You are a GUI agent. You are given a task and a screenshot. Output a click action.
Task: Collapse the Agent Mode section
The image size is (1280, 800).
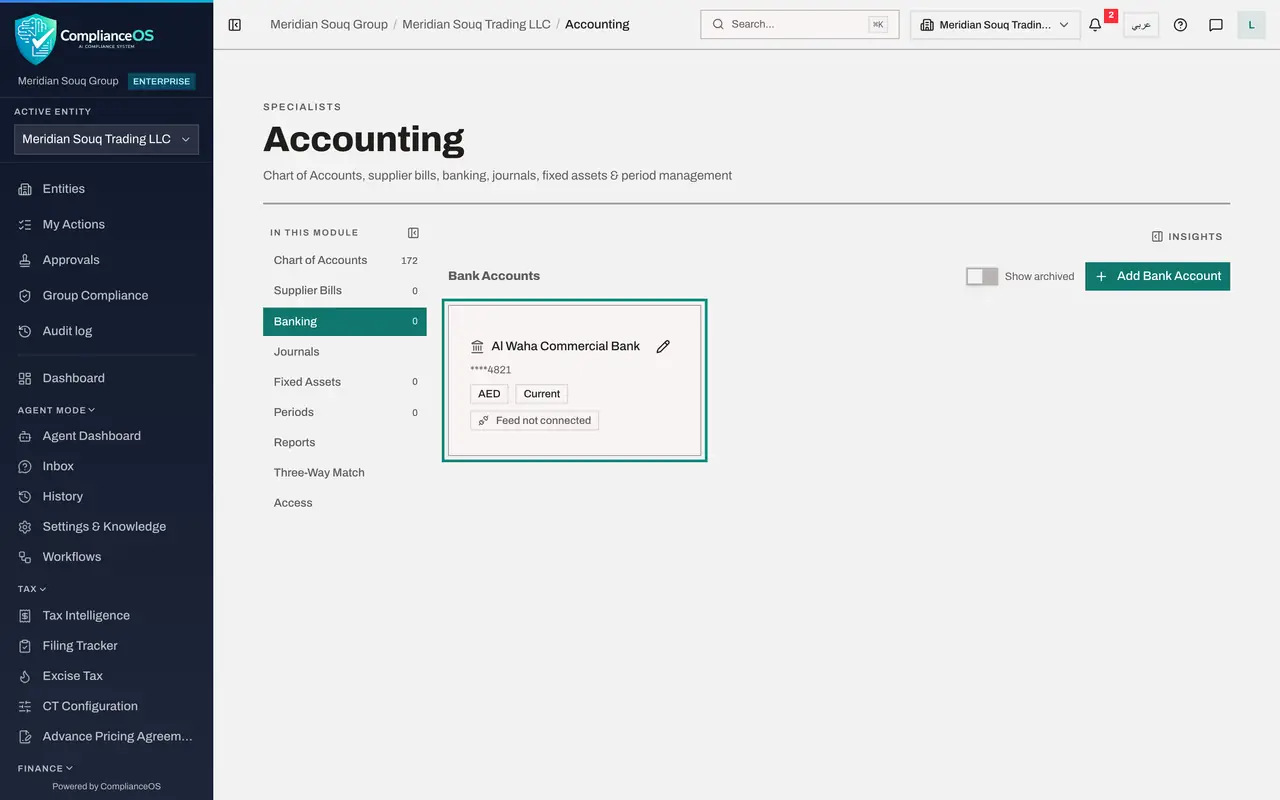(x=56, y=410)
